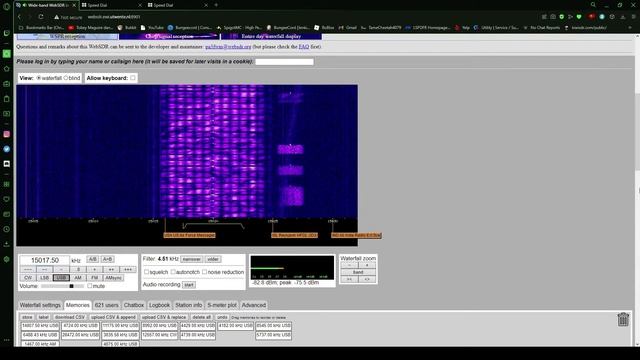The width and height of the screenshot is (640, 360).
Task: Enable the Allow keyboard checkbox
Action: tap(133, 78)
